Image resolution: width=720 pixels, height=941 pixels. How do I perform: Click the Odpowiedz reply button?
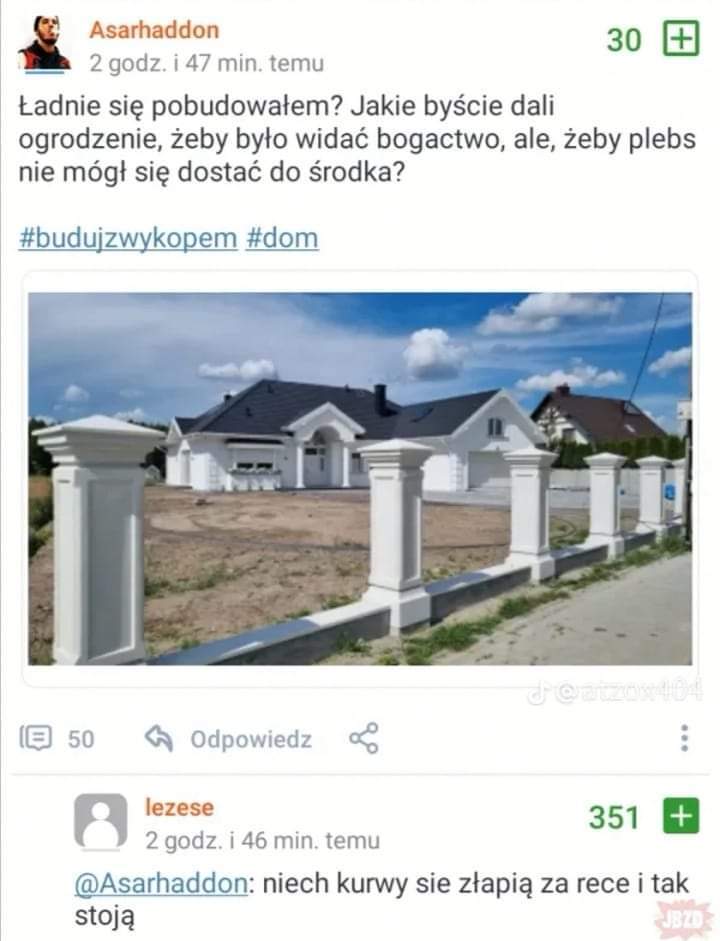click(x=251, y=739)
